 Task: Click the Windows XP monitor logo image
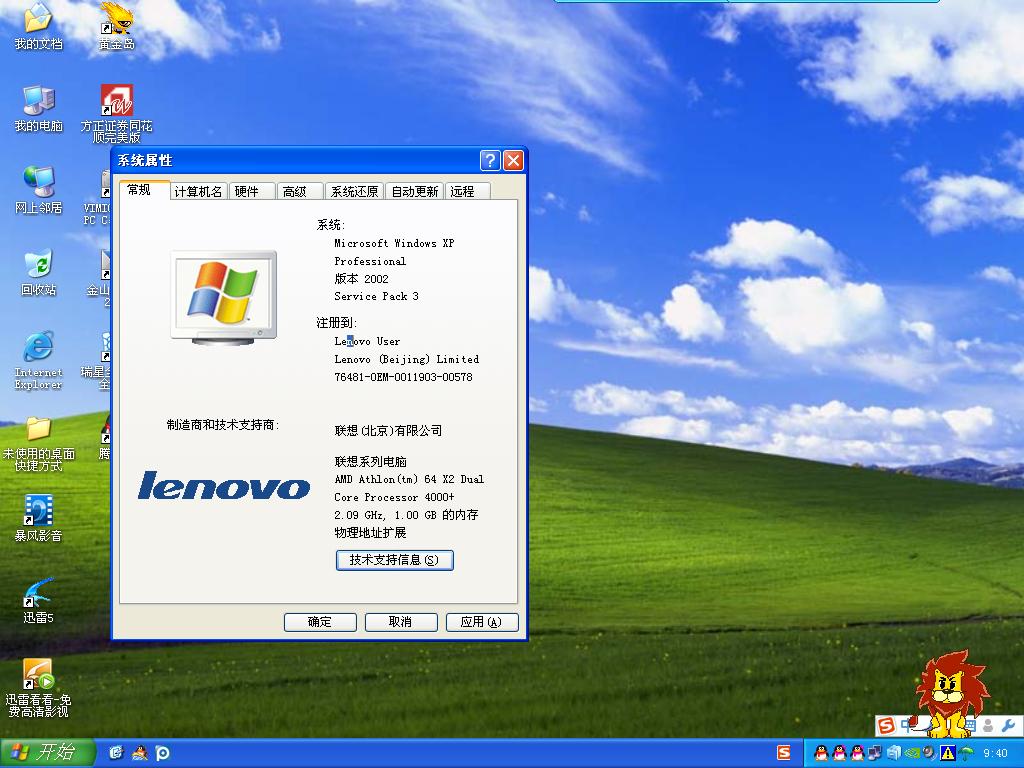[x=223, y=298]
